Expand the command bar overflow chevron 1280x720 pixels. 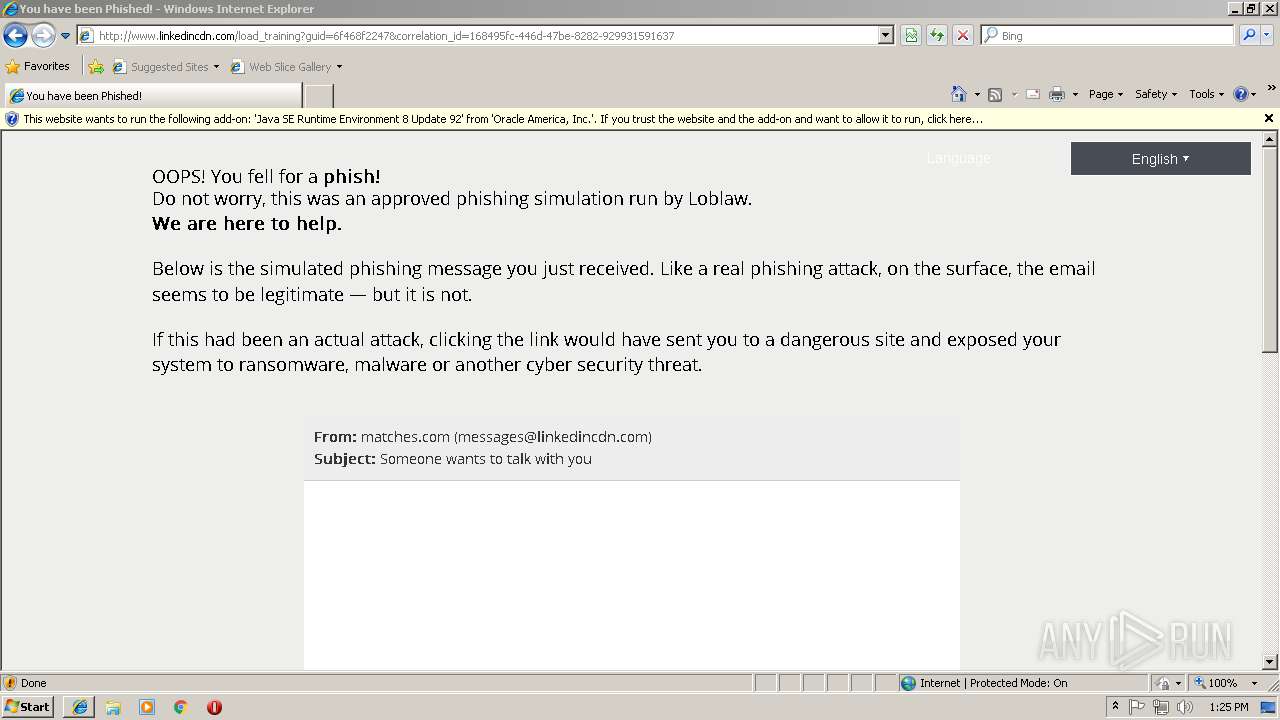click(x=1271, y=89)
